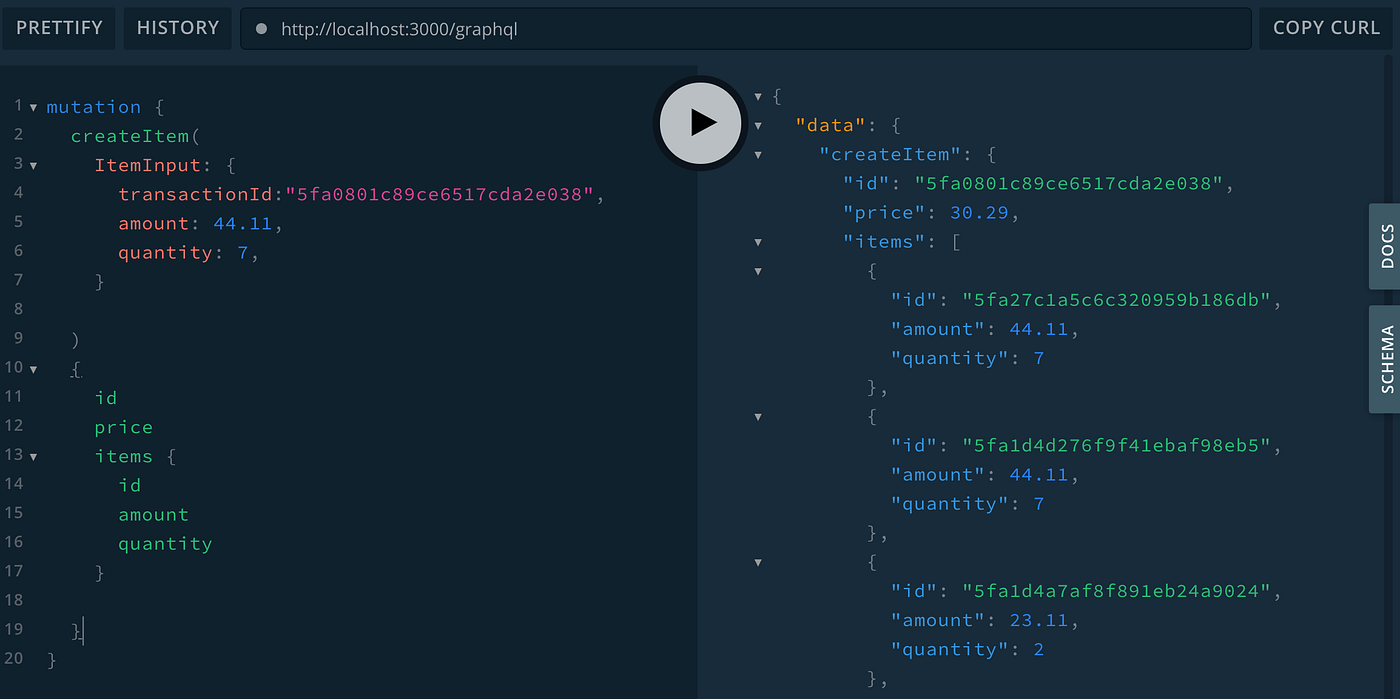Image resolution: width=1400 pixels, height=699 pixels.
Task: Open the SCHEMA side panel
Action: 1385,359
